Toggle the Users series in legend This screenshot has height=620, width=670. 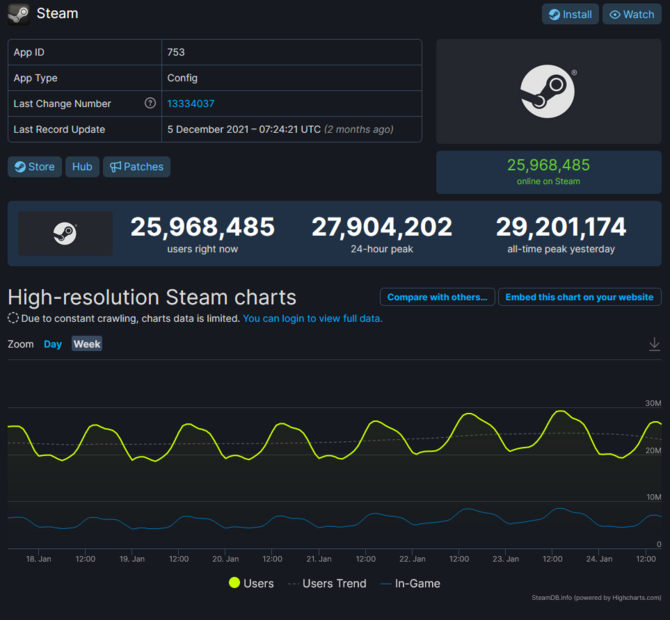[251, 583]
